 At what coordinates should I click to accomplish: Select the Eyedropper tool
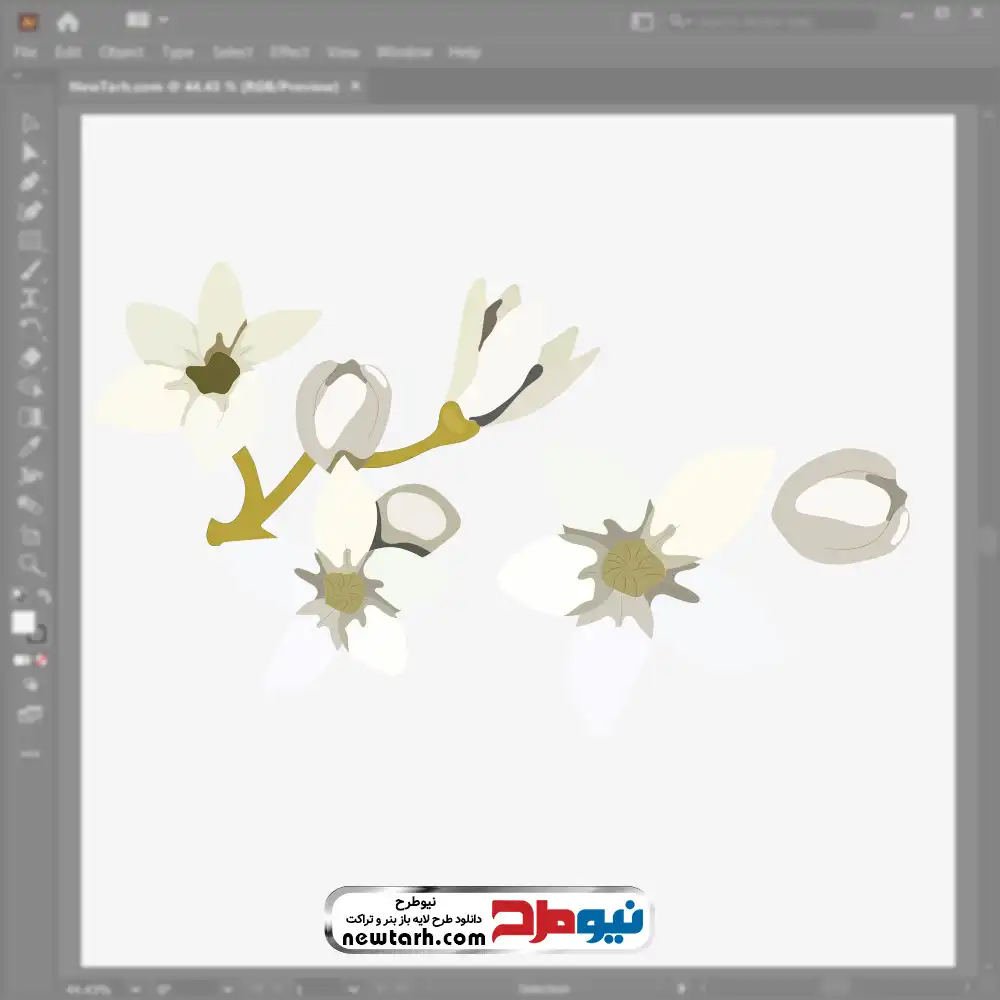point(29,446)
